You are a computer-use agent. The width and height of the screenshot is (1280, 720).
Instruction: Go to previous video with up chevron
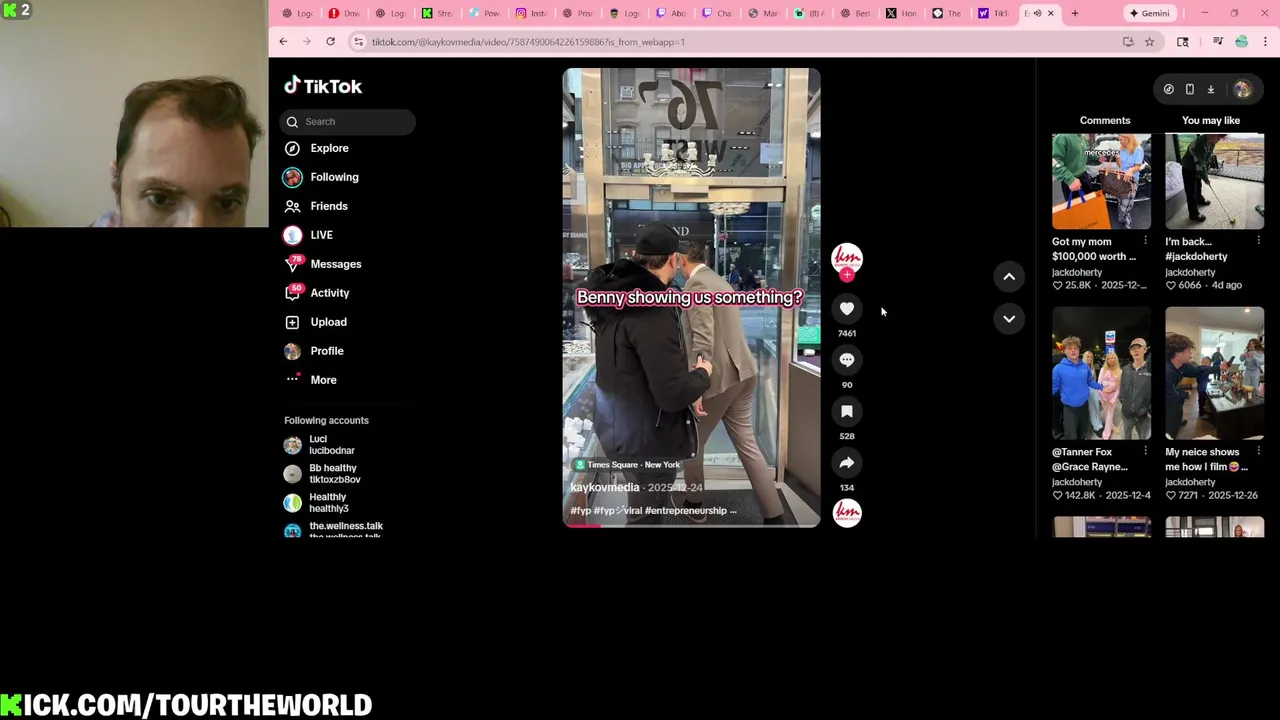coord(1009,277)
